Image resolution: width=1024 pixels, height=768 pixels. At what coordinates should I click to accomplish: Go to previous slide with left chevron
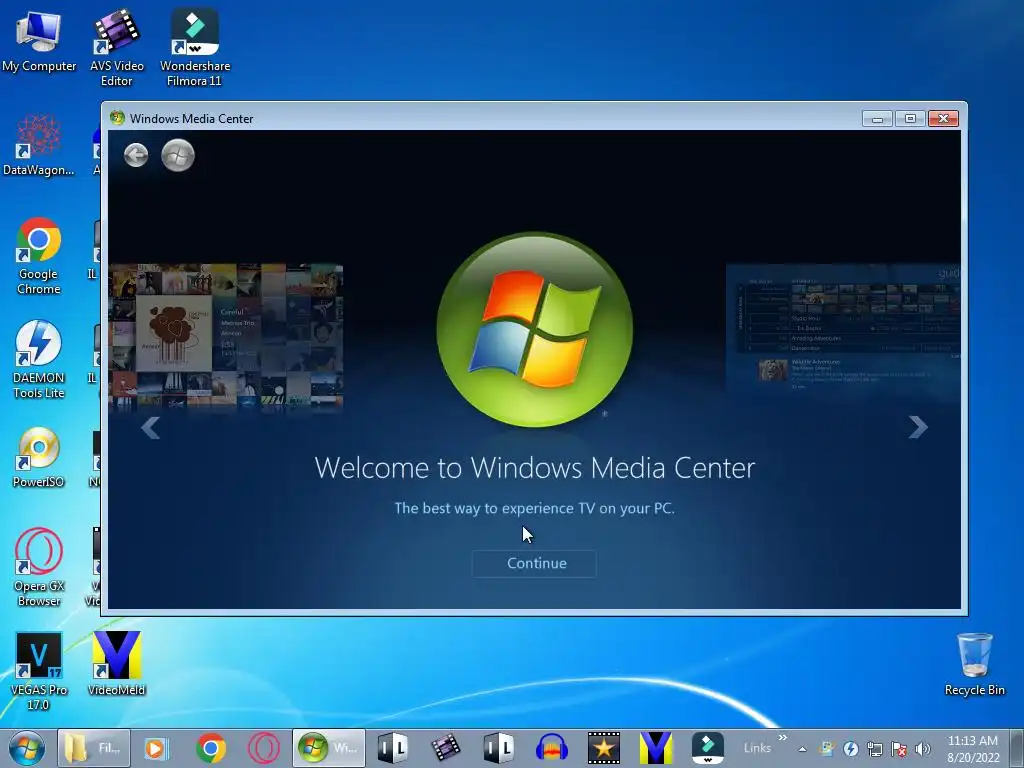pos(151,428)
